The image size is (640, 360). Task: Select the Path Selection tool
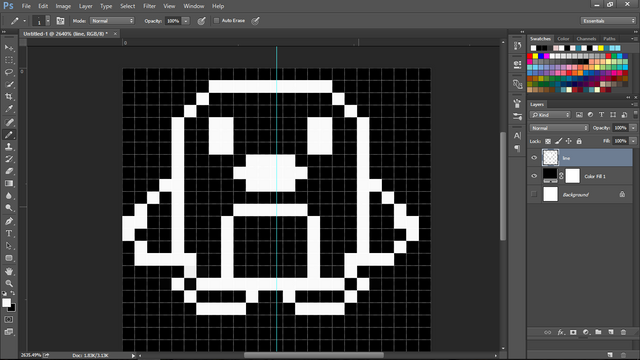[9, 246]
